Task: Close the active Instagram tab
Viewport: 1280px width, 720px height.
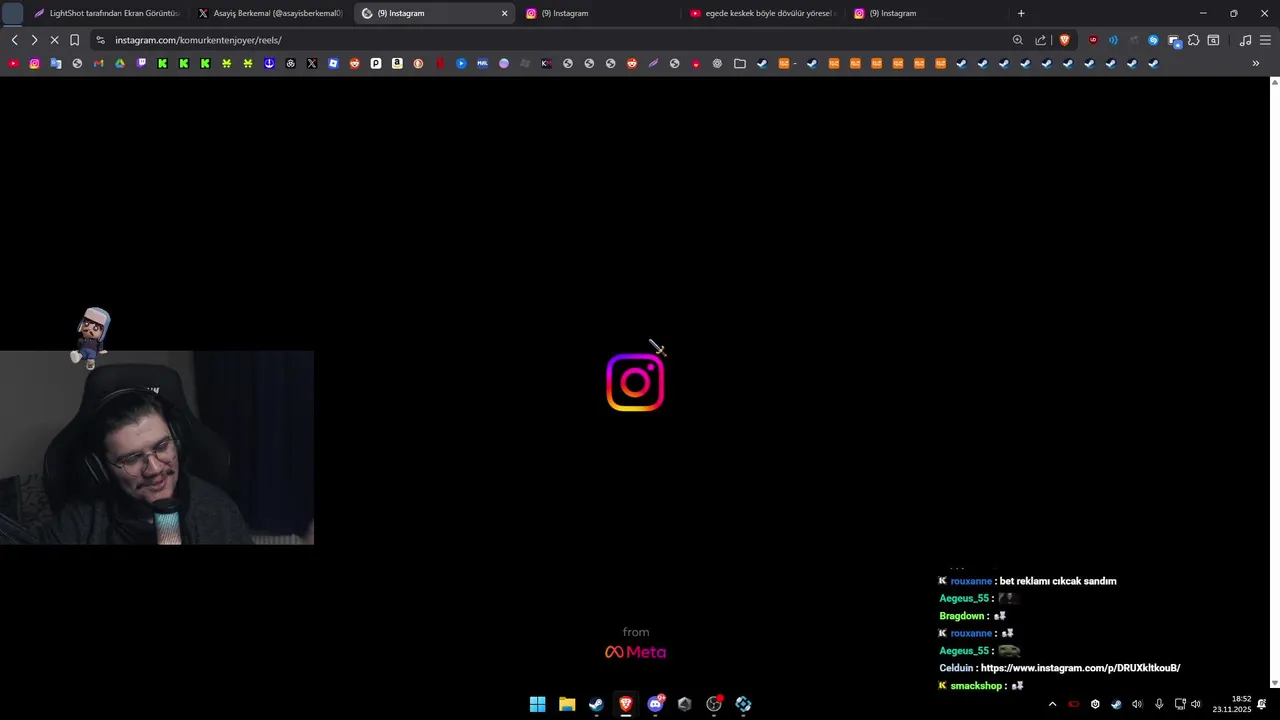Action: pos(504,13)
